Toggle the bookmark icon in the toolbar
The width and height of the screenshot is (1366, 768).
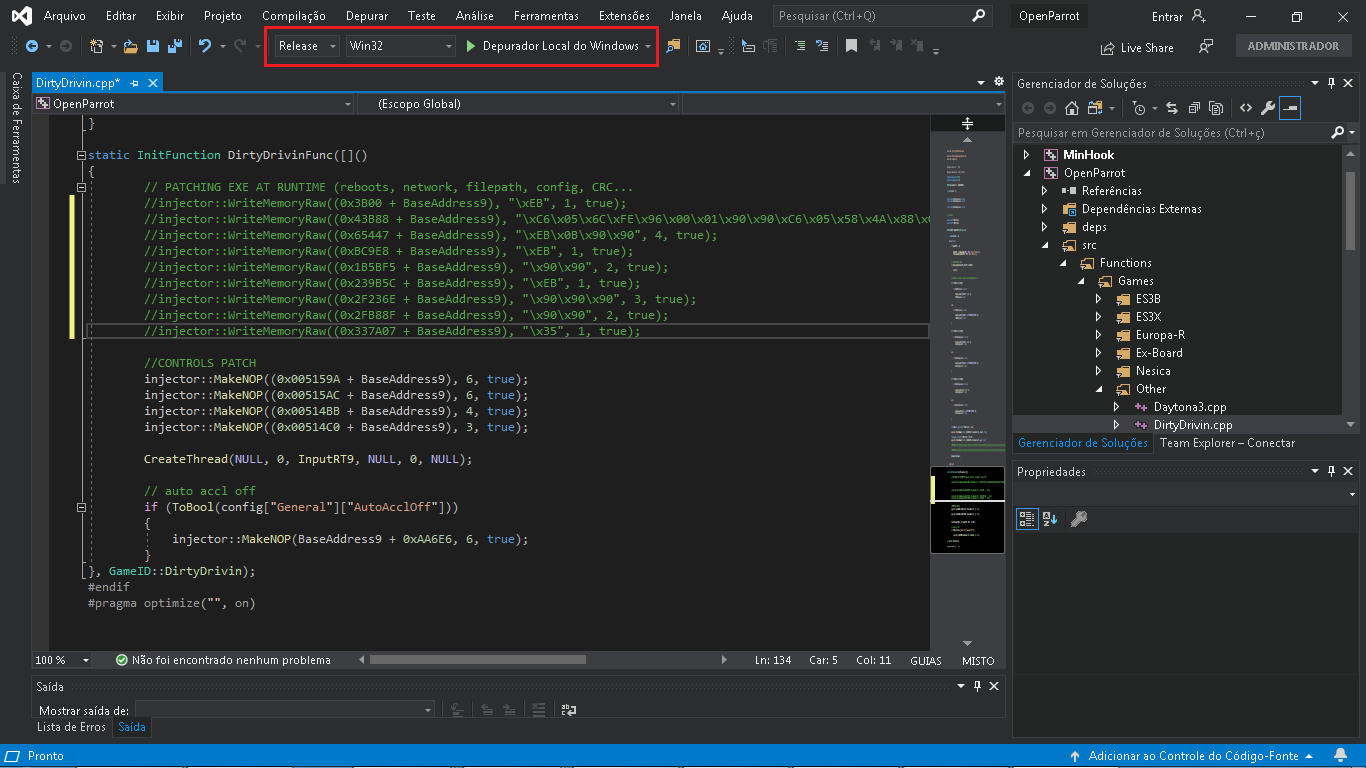851,46
